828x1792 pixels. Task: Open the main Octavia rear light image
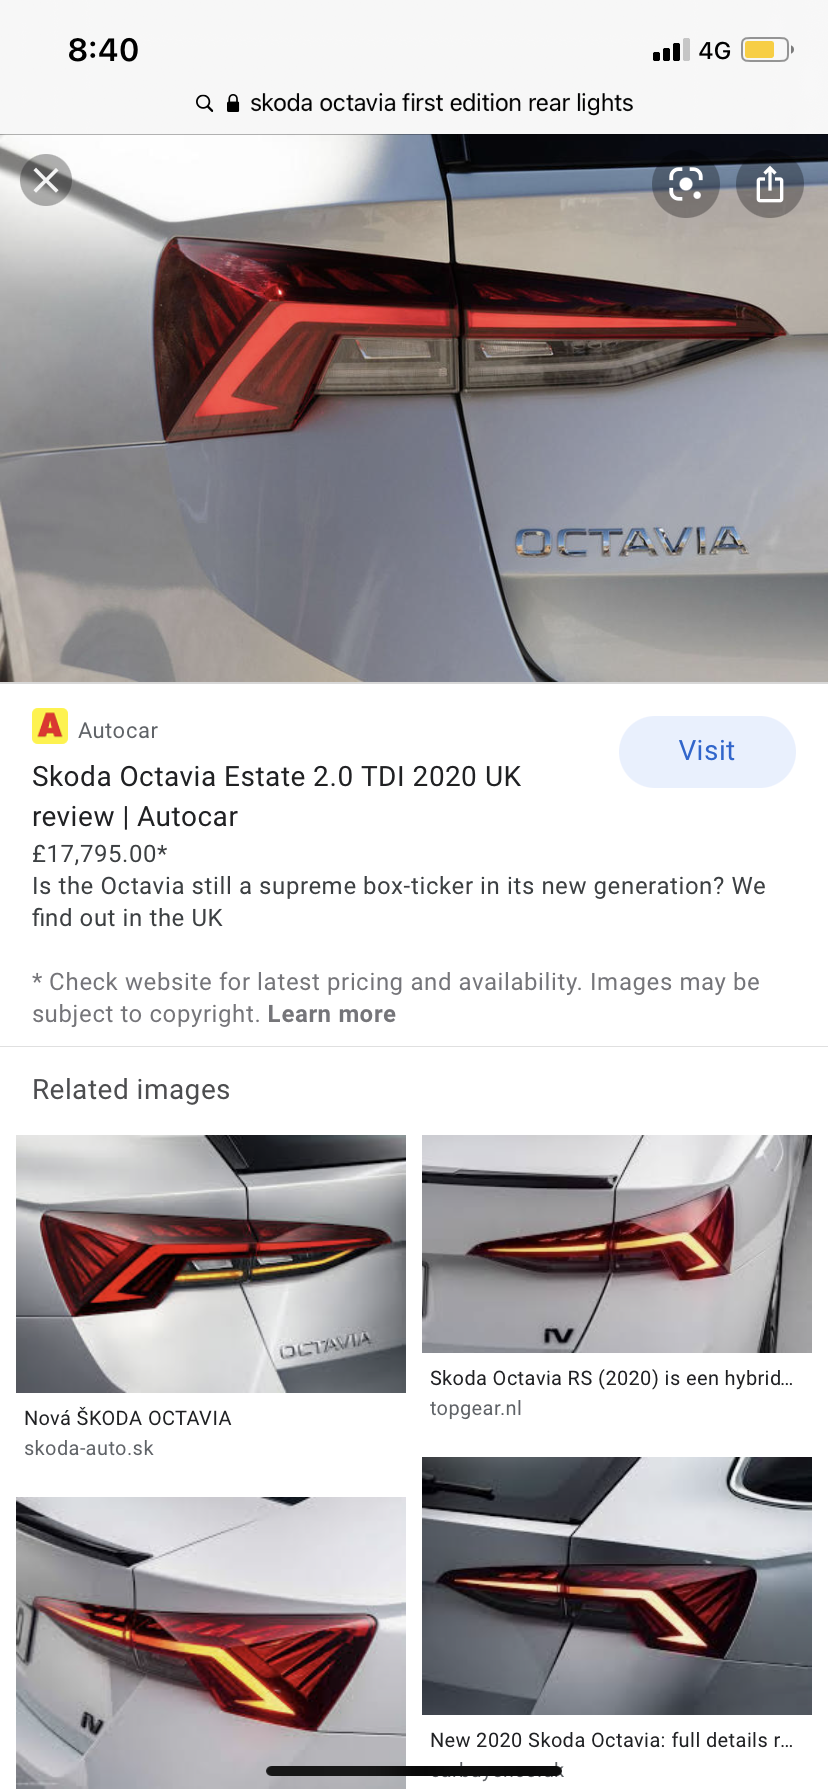click(414, 408)
